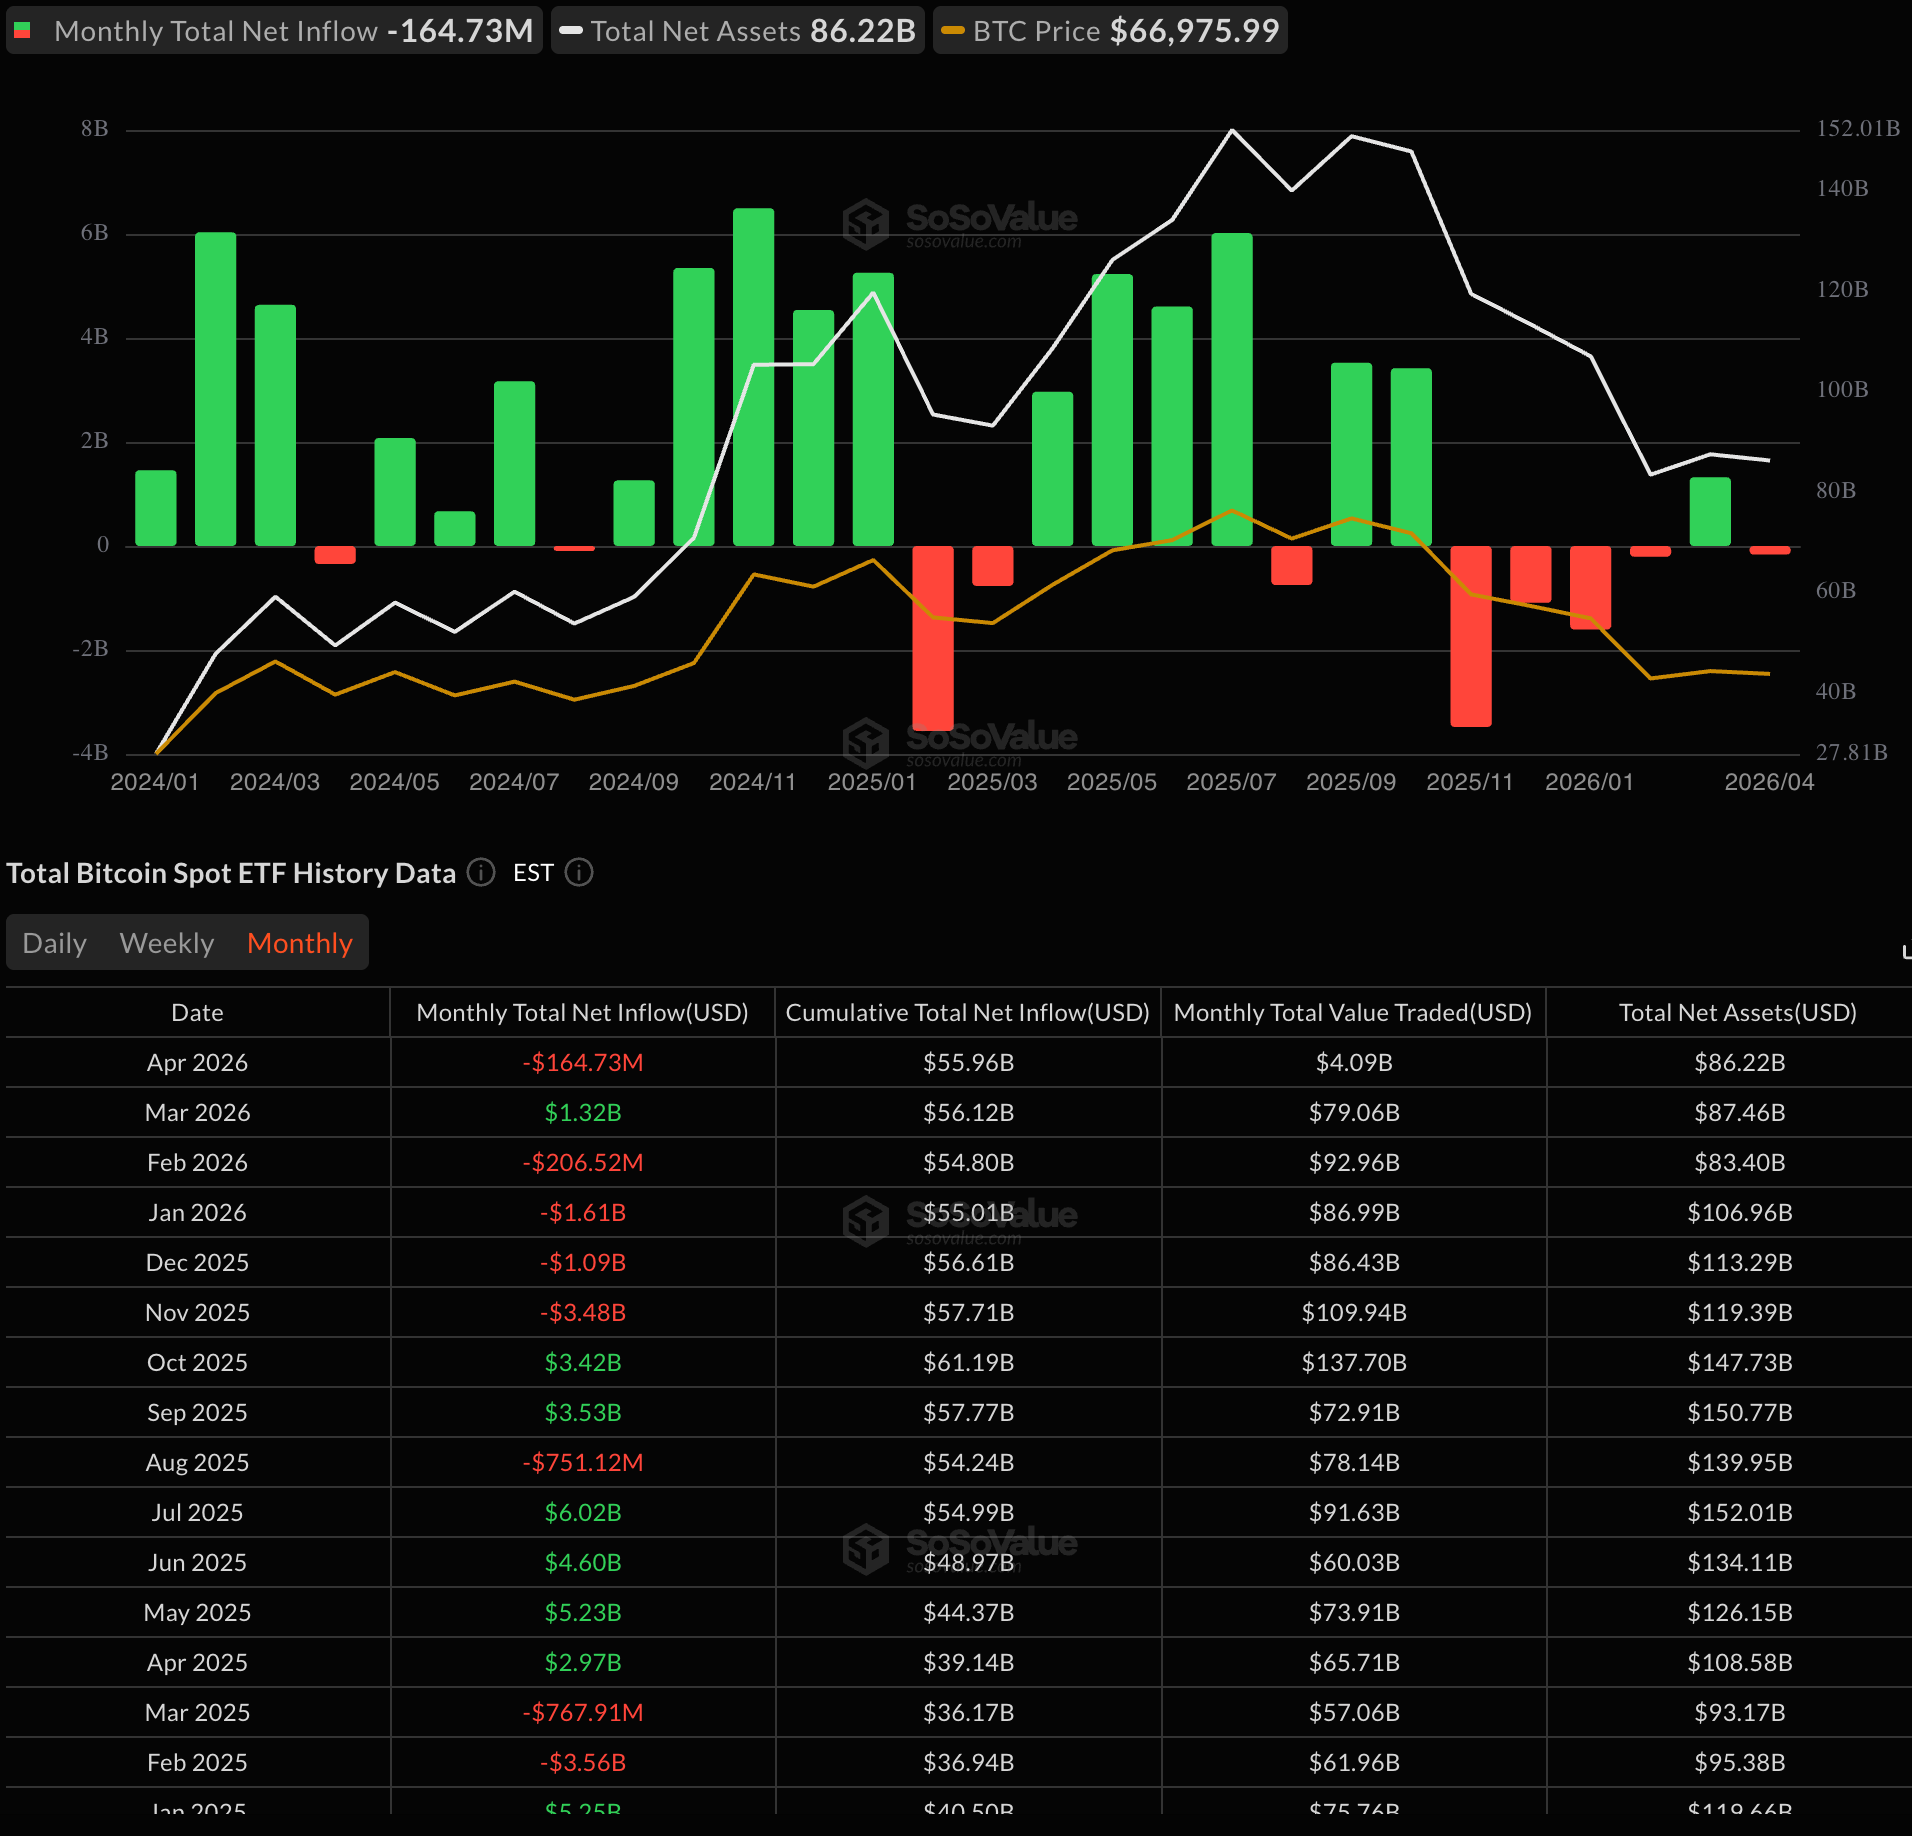Click the partially visible icon at table's right edge
Image resolution: width=1912 pixels, height=1836 pixels.
coord(1906,951)
